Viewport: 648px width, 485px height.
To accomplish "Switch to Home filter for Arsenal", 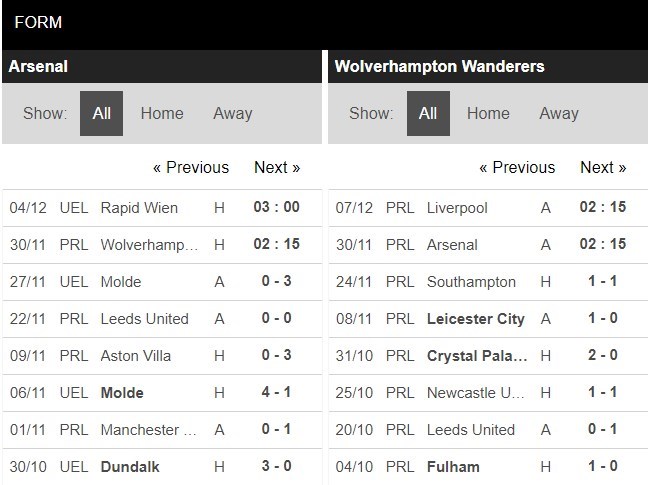I will (x=162, y=113).
